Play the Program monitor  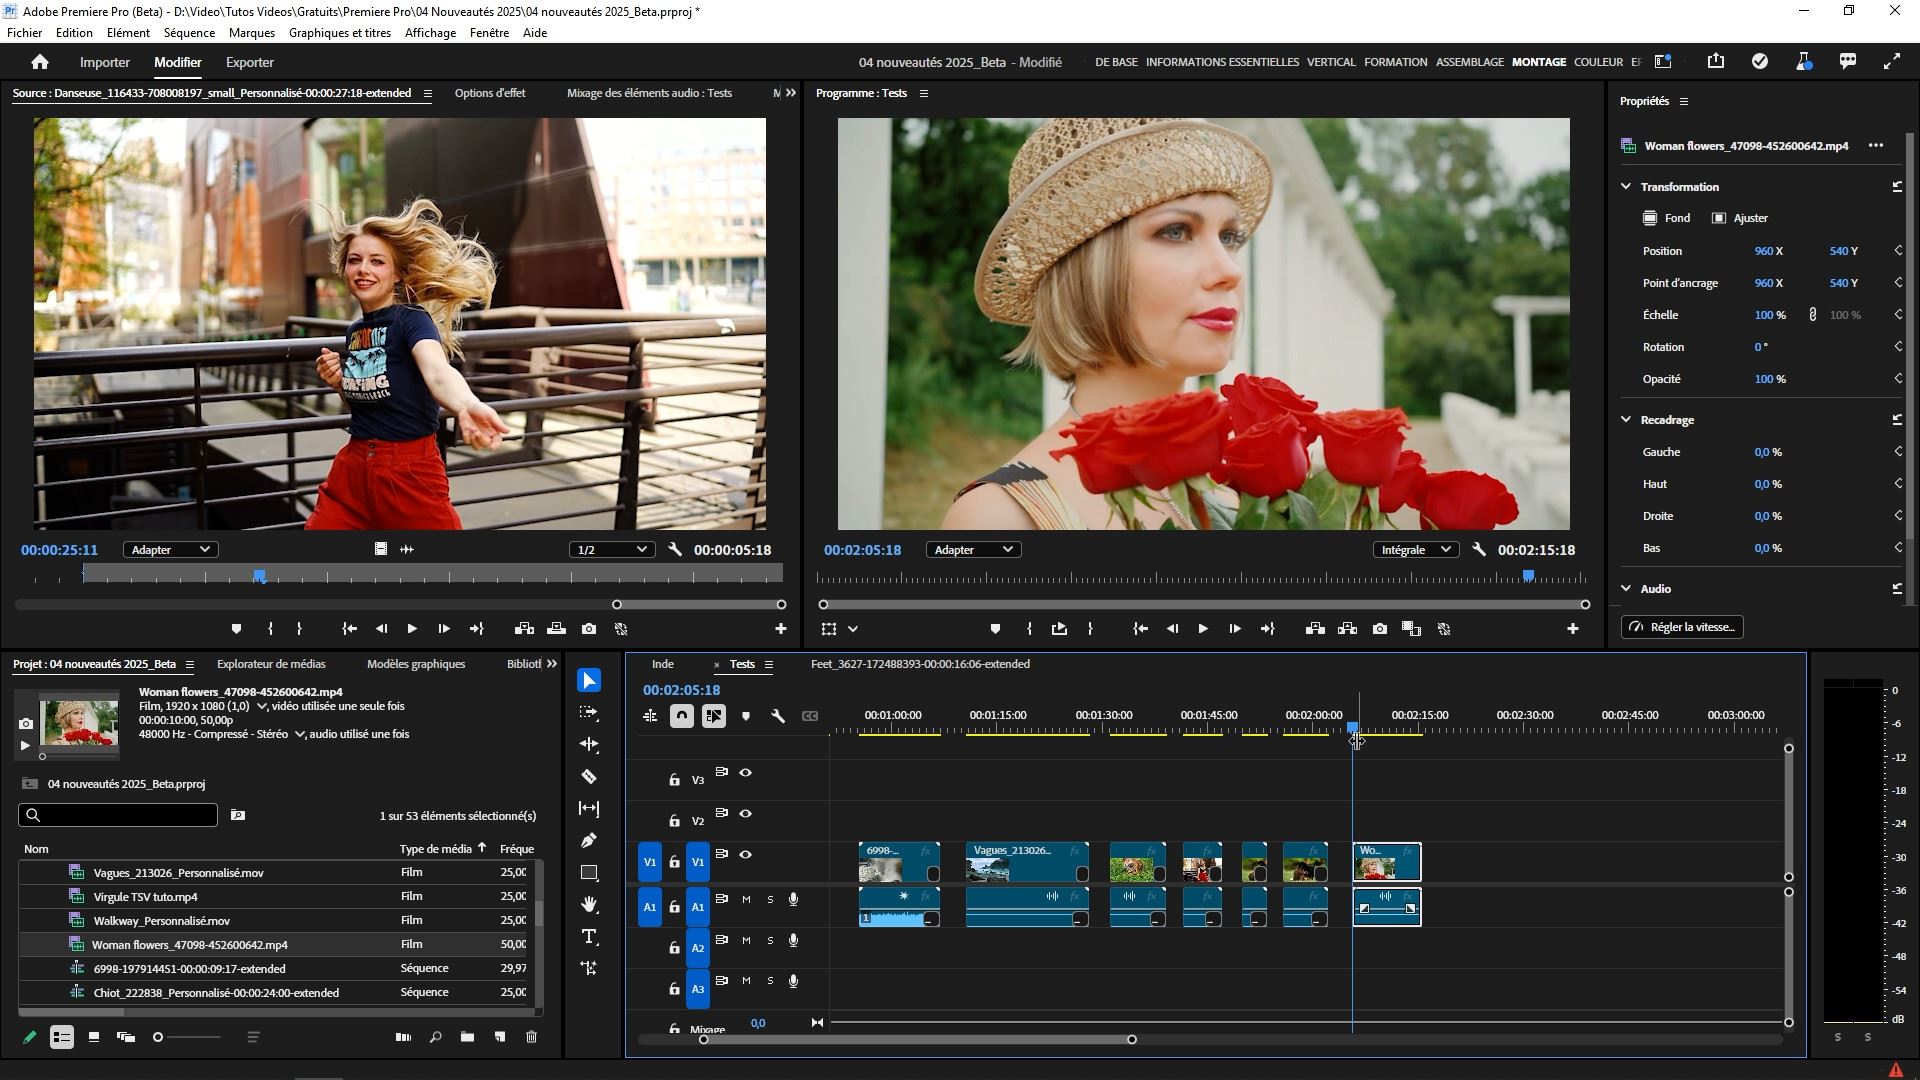click(1203, 629)
